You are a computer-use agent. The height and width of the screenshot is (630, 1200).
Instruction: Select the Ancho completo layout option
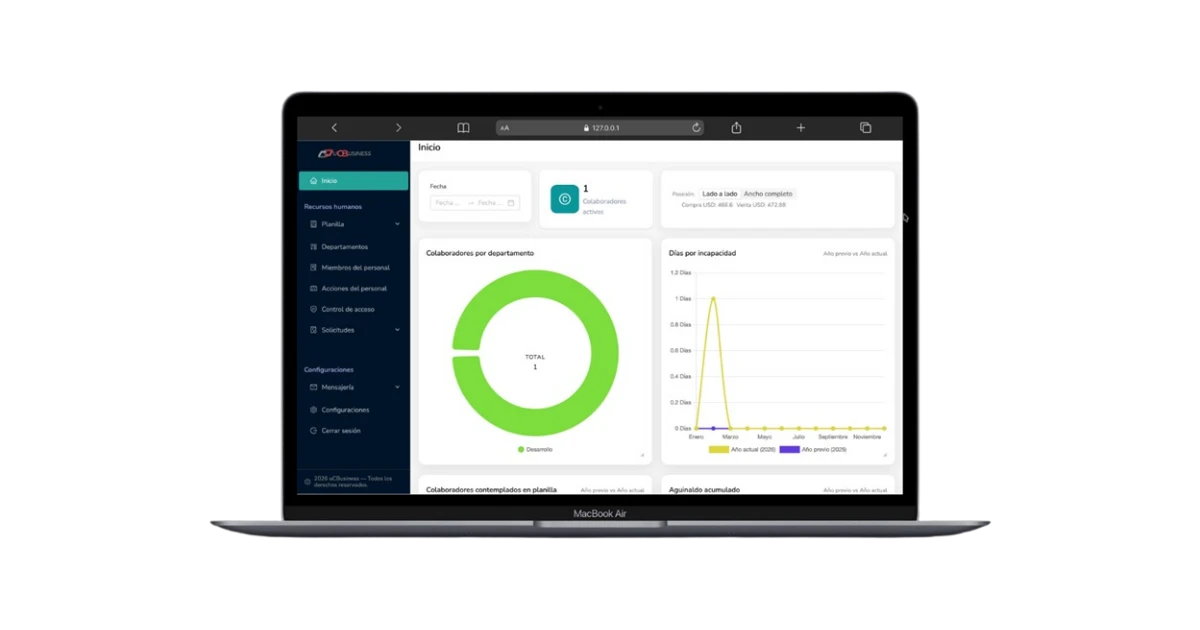point(768,194)
